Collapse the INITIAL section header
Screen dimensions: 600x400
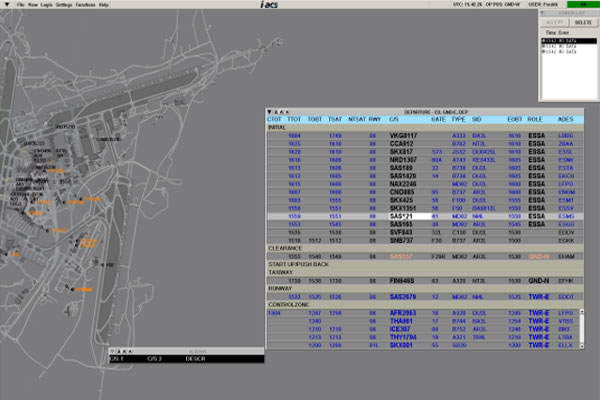[x=278, y=127]
